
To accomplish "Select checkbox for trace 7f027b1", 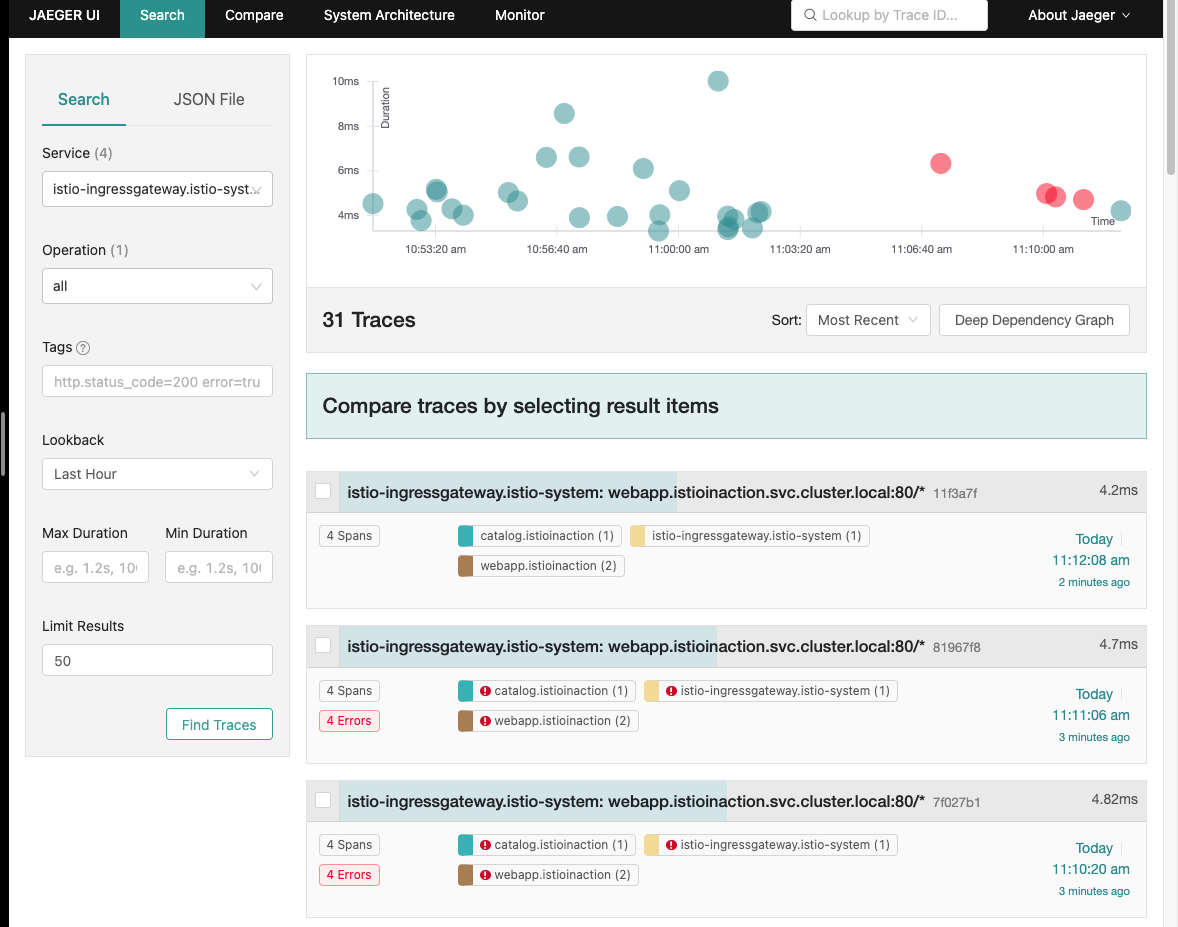I will point(323,800).
